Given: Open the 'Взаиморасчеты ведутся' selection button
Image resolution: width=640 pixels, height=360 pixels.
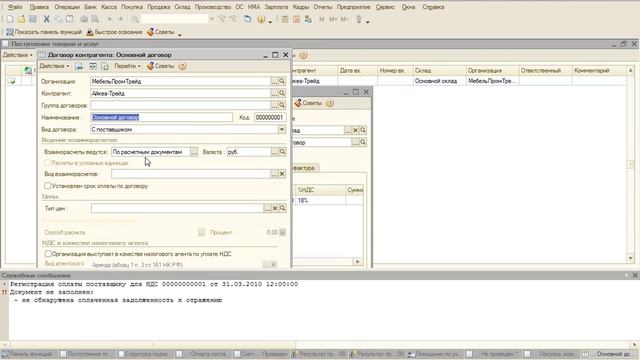Looking at the screenshot, I should pos(194,151).
